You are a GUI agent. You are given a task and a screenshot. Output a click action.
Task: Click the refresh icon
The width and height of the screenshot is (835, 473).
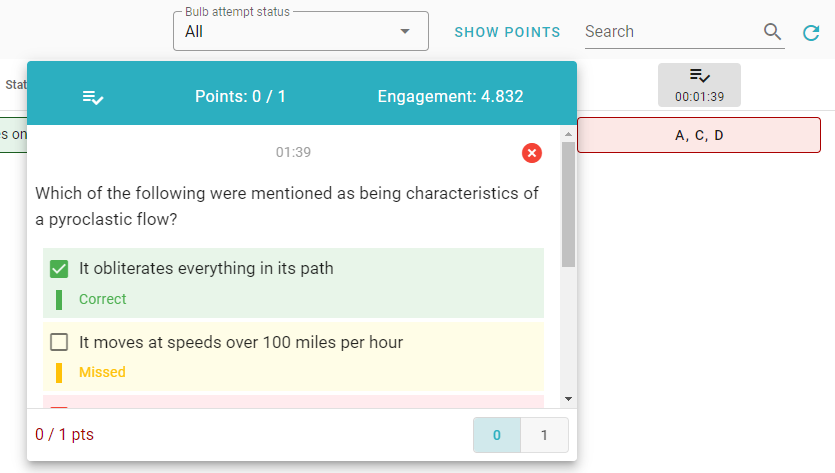pyautogui.click(x=811, y=33)
